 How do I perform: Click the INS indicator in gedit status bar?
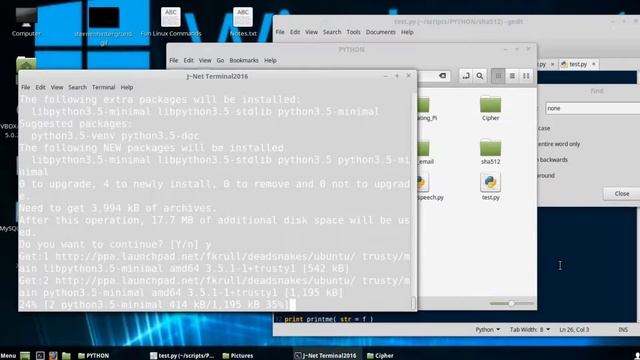tap(623, 329)
